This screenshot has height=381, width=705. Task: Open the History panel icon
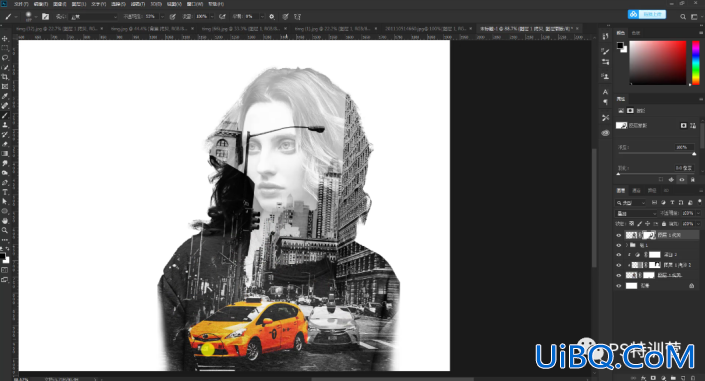[605, 36]
